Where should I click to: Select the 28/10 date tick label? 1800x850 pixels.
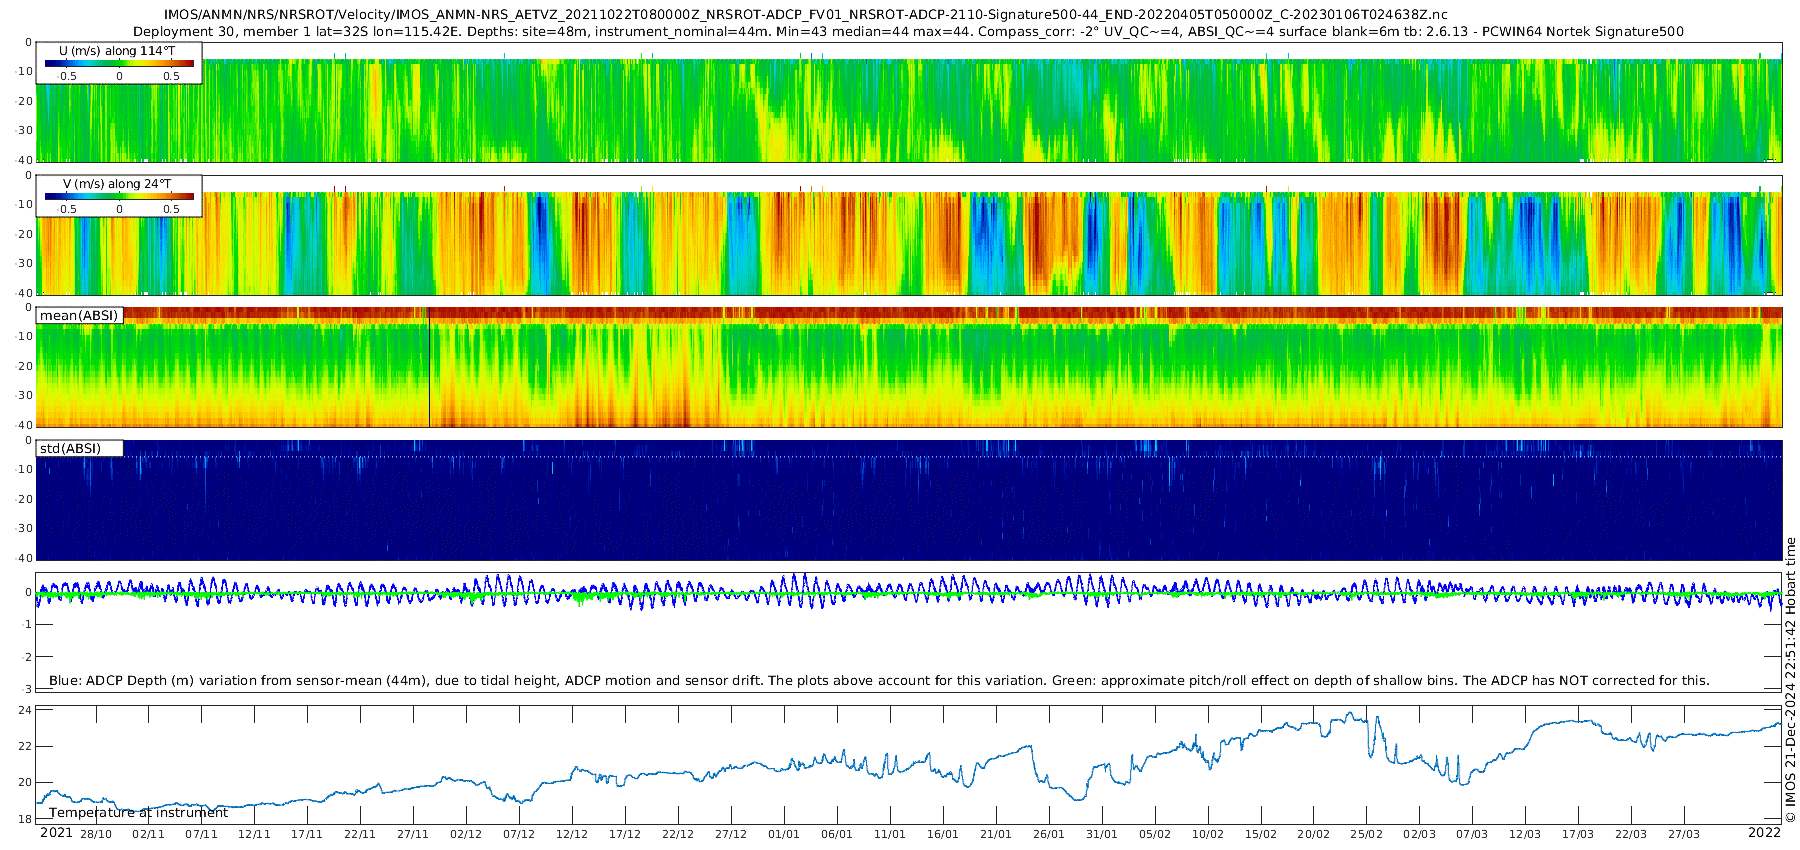tap(96, 834)
